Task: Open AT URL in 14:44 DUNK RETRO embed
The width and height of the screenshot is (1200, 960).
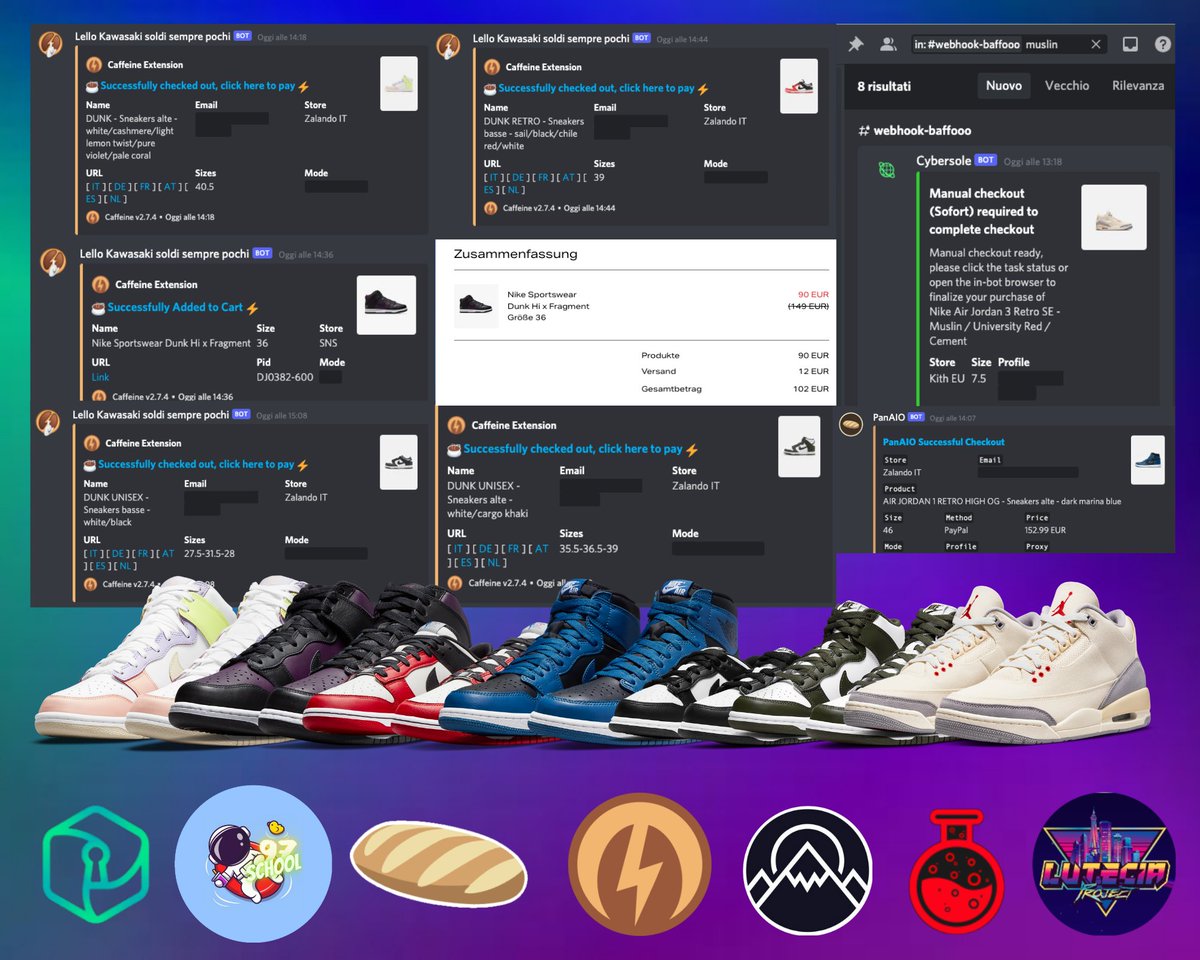Action: [x=569, y=177]
